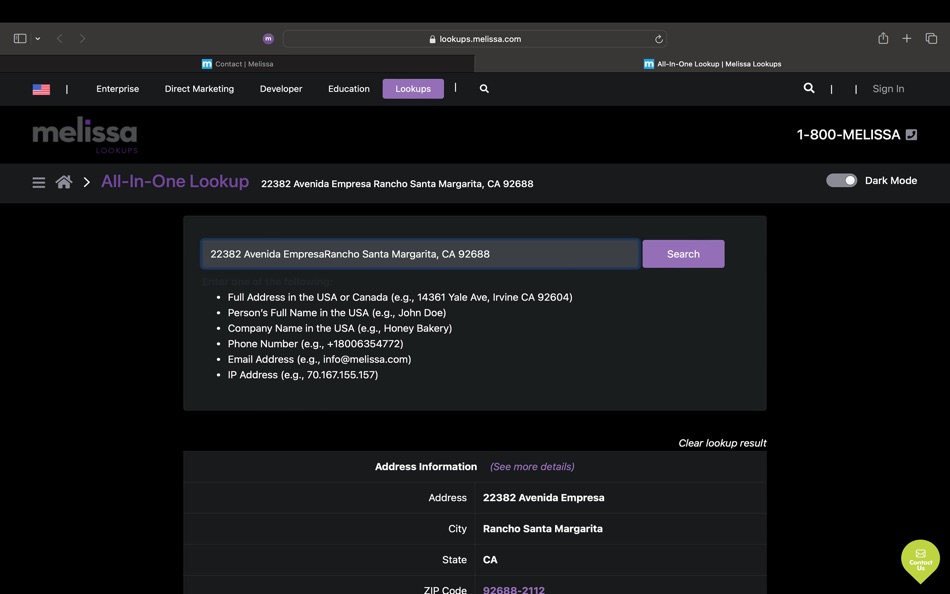Toggle the Dark Mode switch

842,180
